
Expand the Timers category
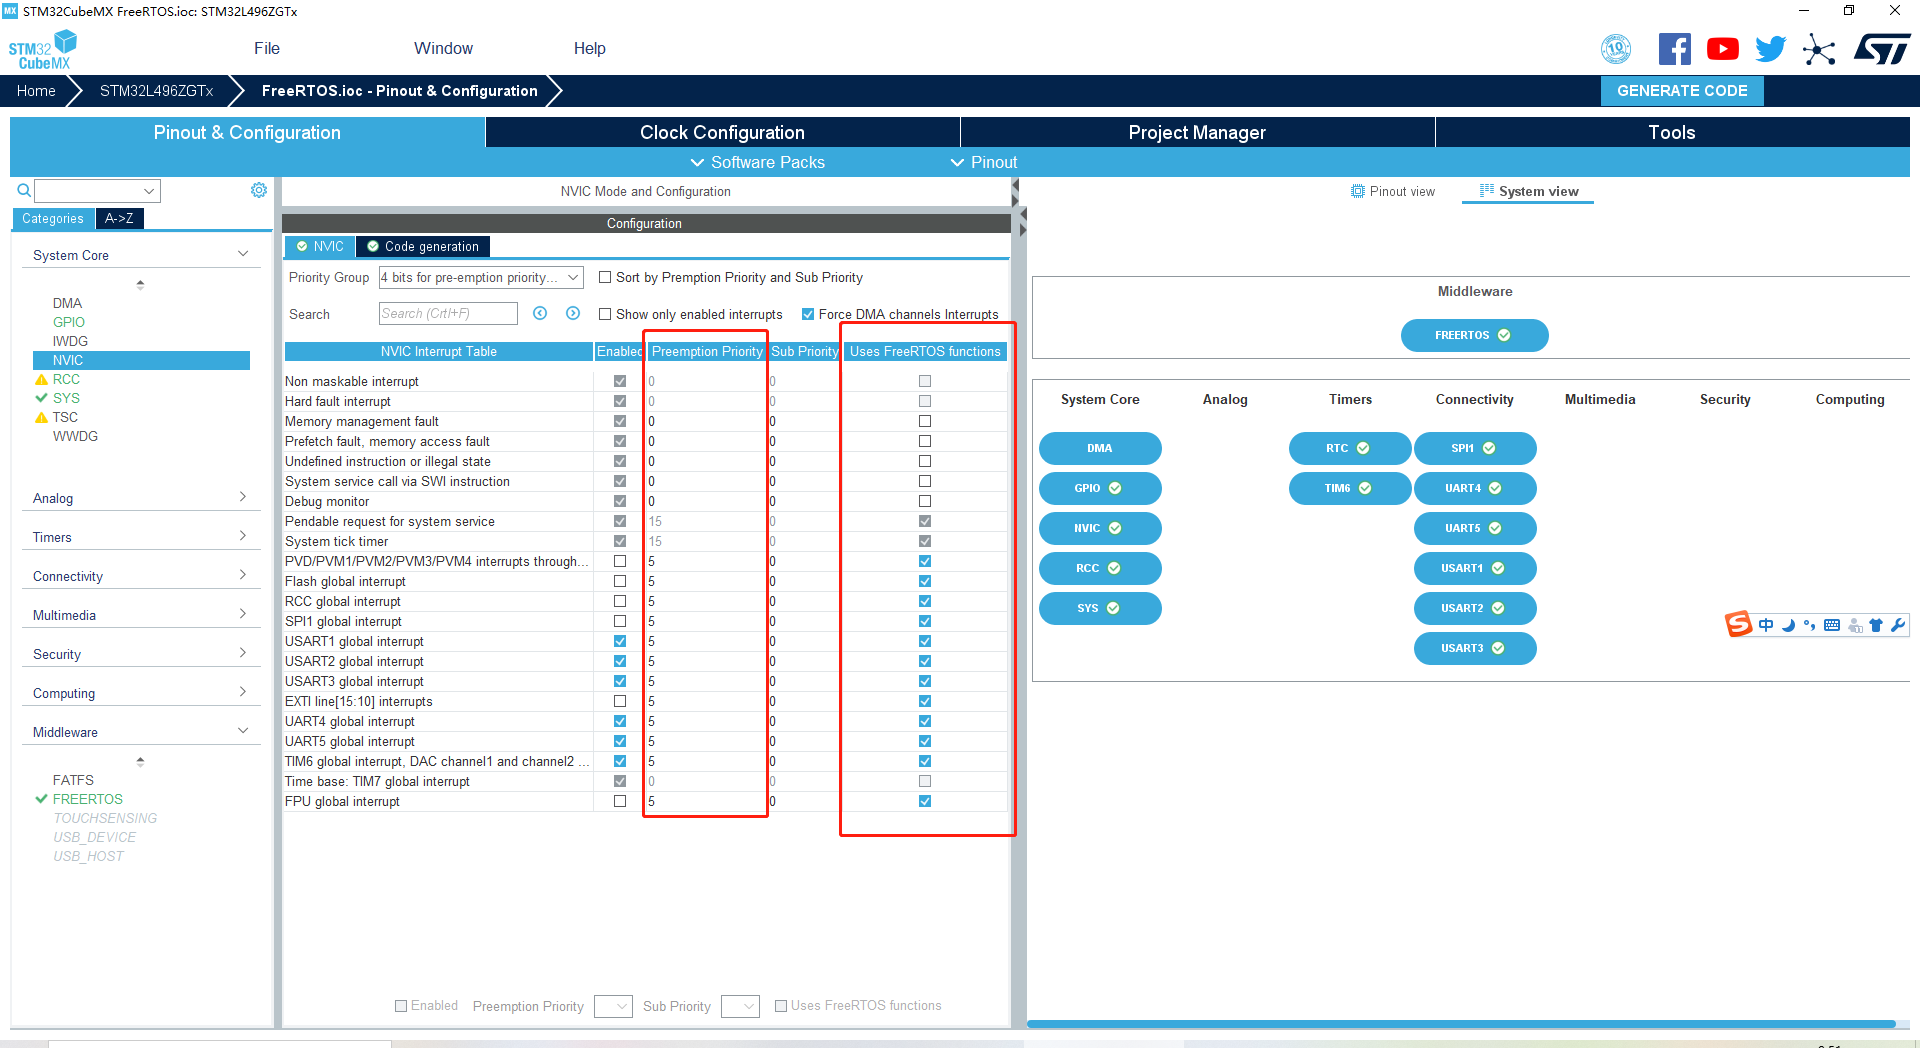click(141, 537)
